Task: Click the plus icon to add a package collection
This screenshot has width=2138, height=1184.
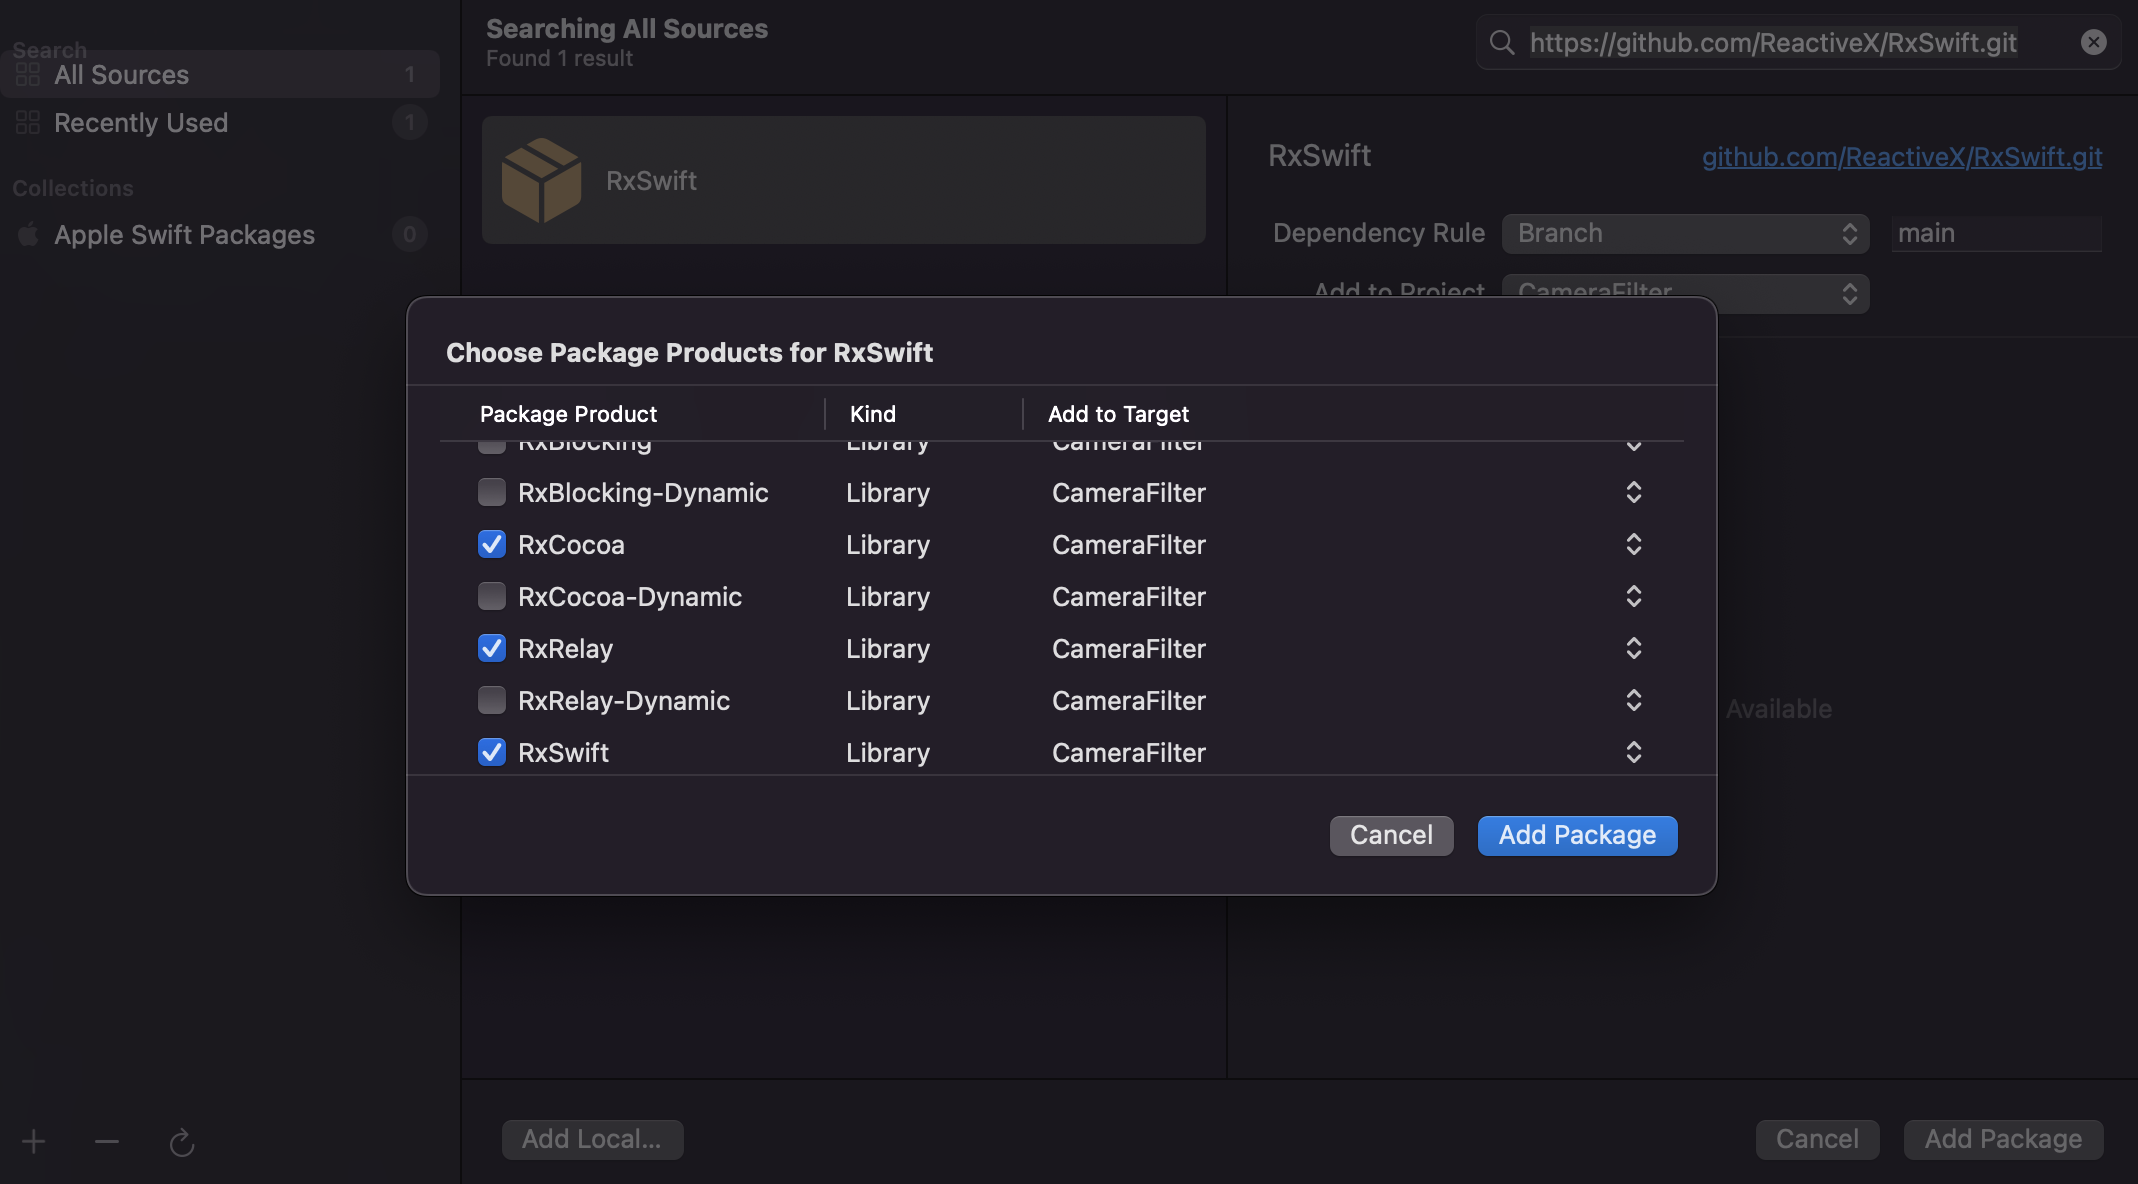Action: pos(34,1141)
